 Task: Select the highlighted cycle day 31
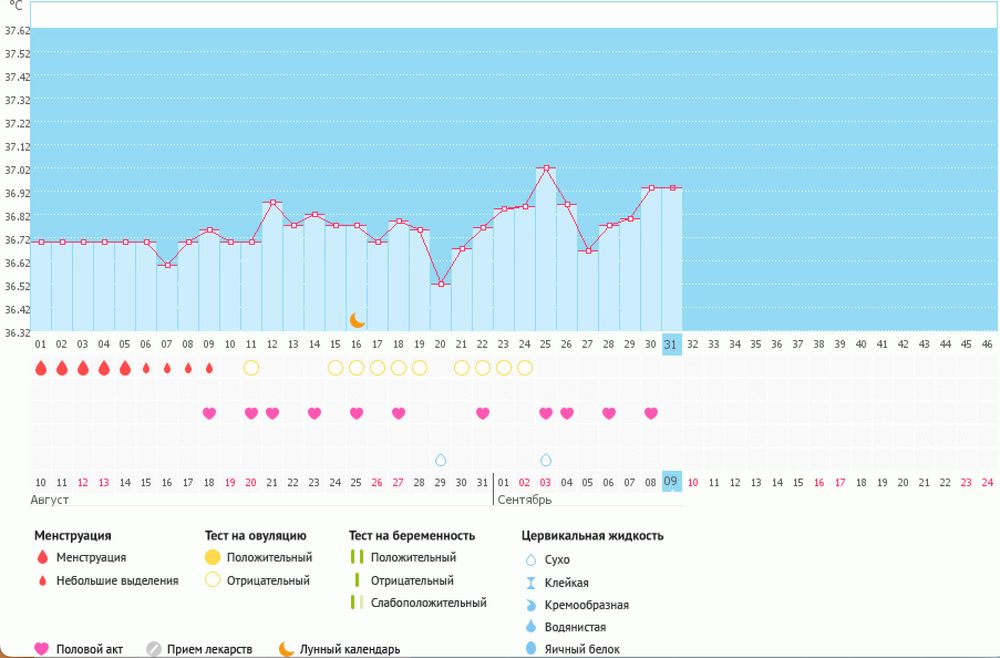tap(671, 344)
